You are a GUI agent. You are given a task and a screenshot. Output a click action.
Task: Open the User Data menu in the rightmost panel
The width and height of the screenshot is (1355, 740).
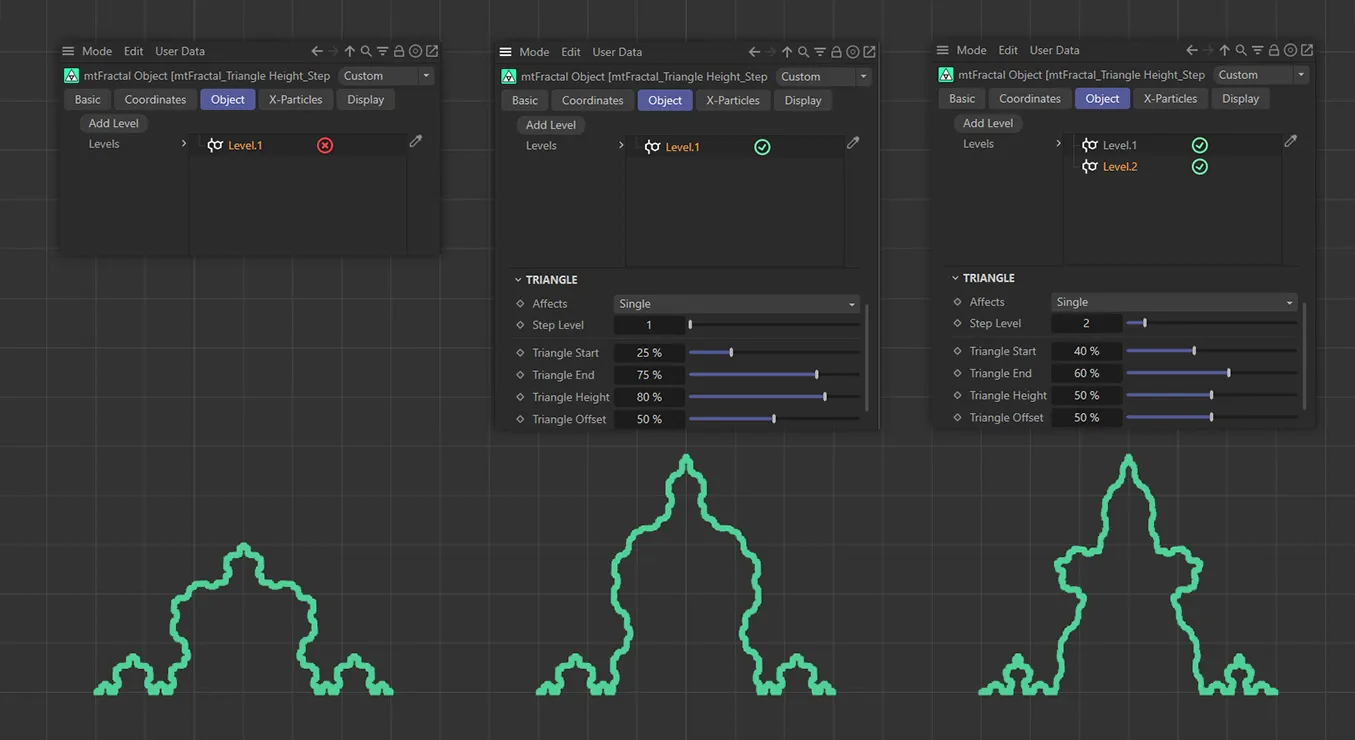pyautogui.click(x=1054, y=50)
